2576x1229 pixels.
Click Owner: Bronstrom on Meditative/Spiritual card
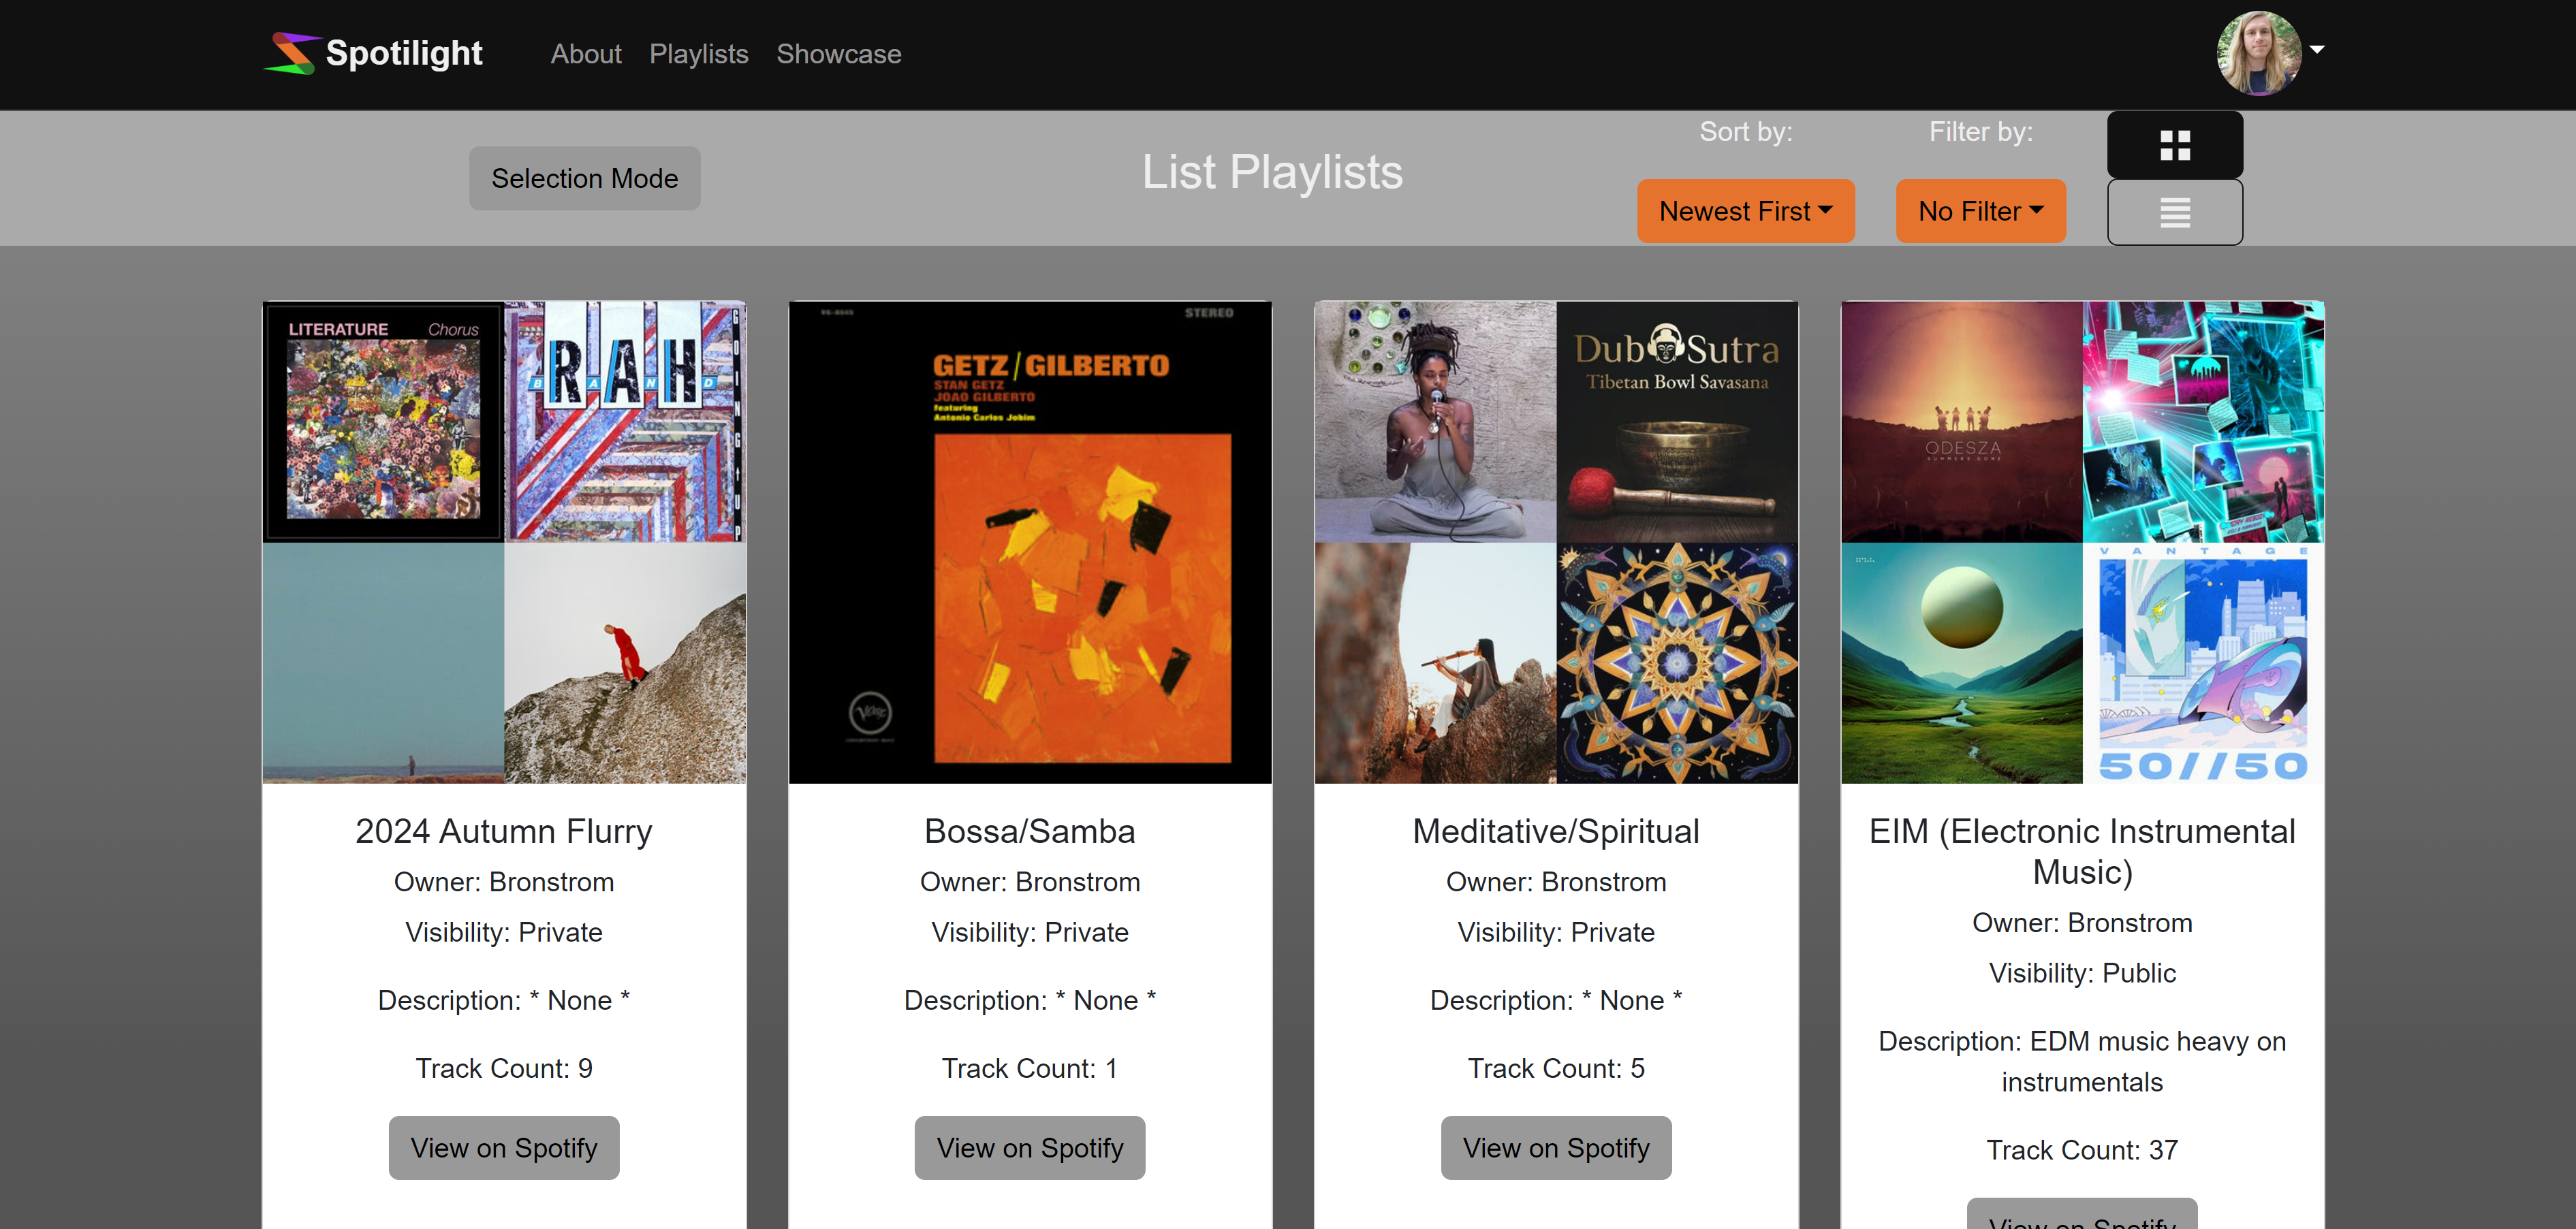click(1555, 882)
